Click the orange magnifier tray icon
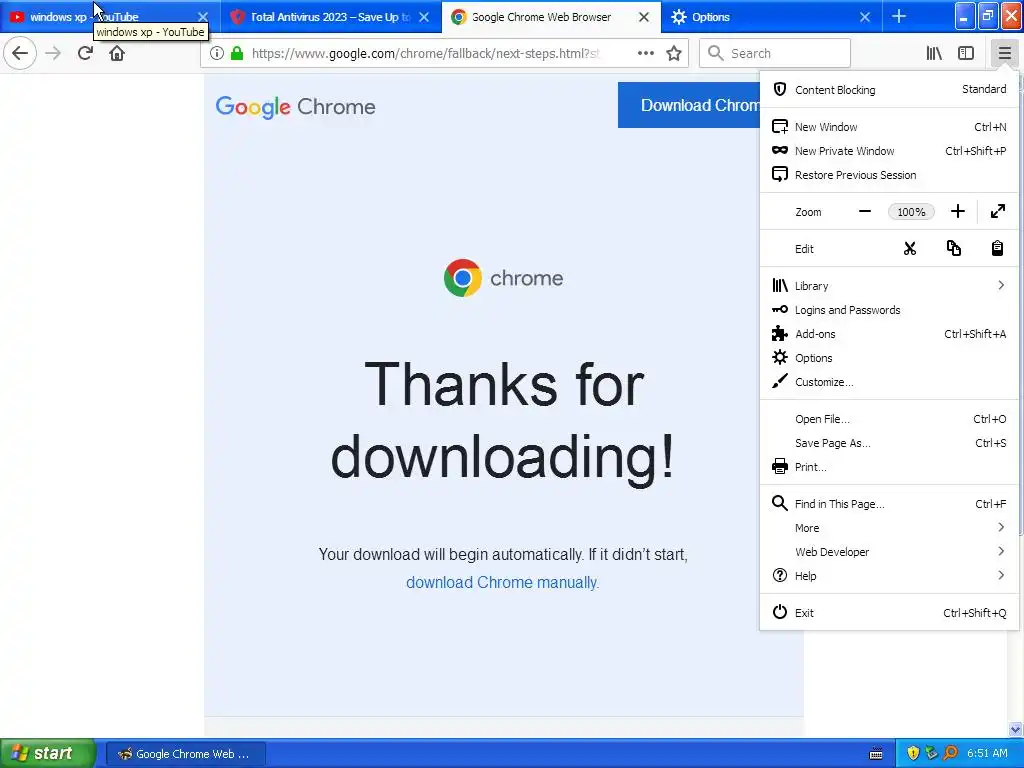Viewport: 1024px width, 768px height. 951,753
